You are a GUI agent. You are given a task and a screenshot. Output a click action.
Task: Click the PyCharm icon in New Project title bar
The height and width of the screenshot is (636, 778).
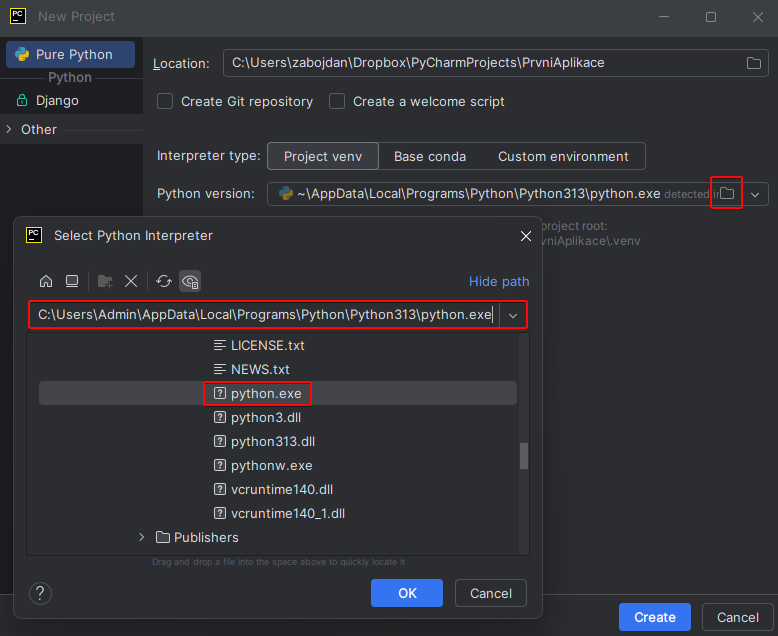coord(18,16)
